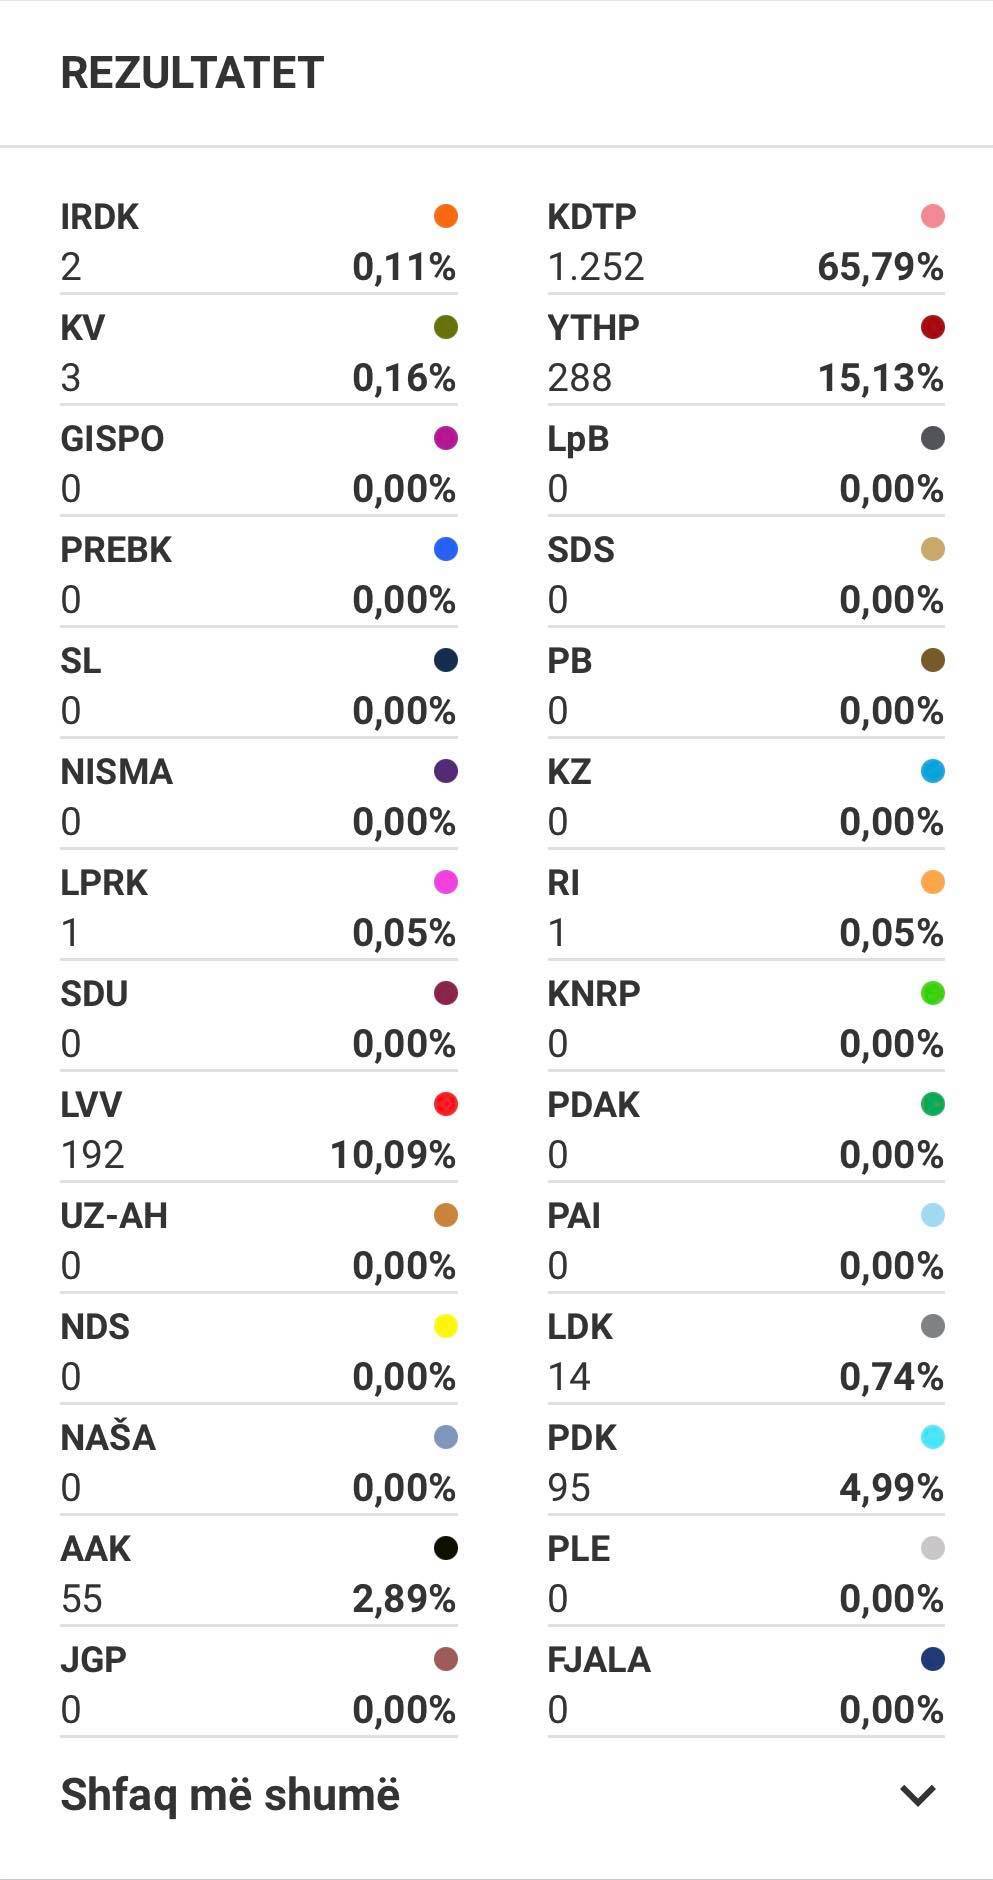Click the gray dot beside LDK

click(x=932, y=1326)
